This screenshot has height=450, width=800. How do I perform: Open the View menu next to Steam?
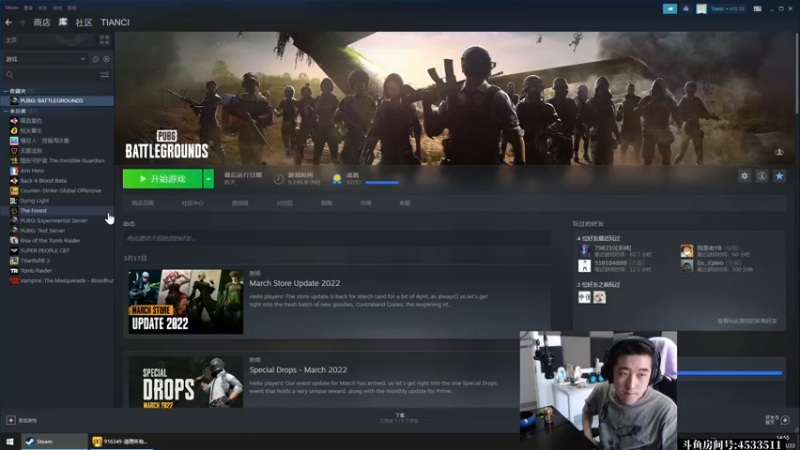[28, 8]
